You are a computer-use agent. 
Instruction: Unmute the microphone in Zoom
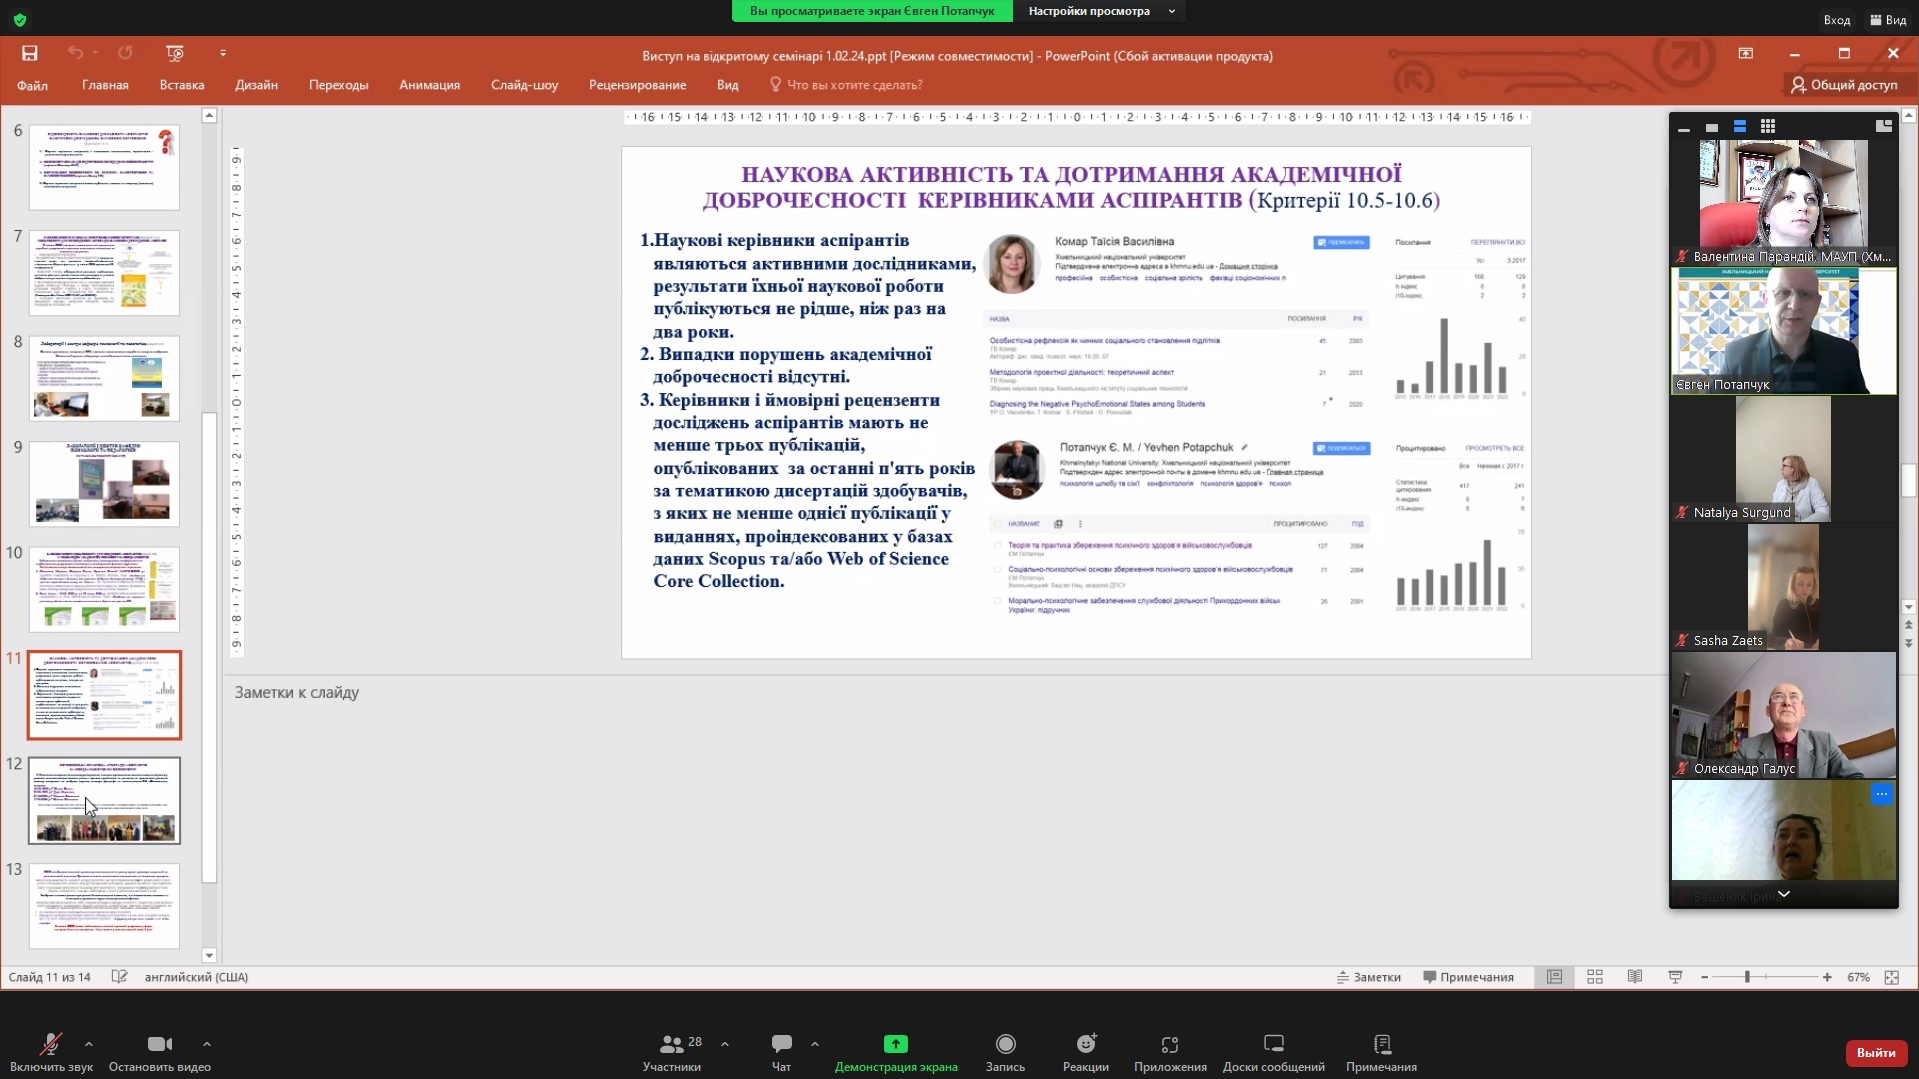pyautogui.click(x=50, y=1044)
